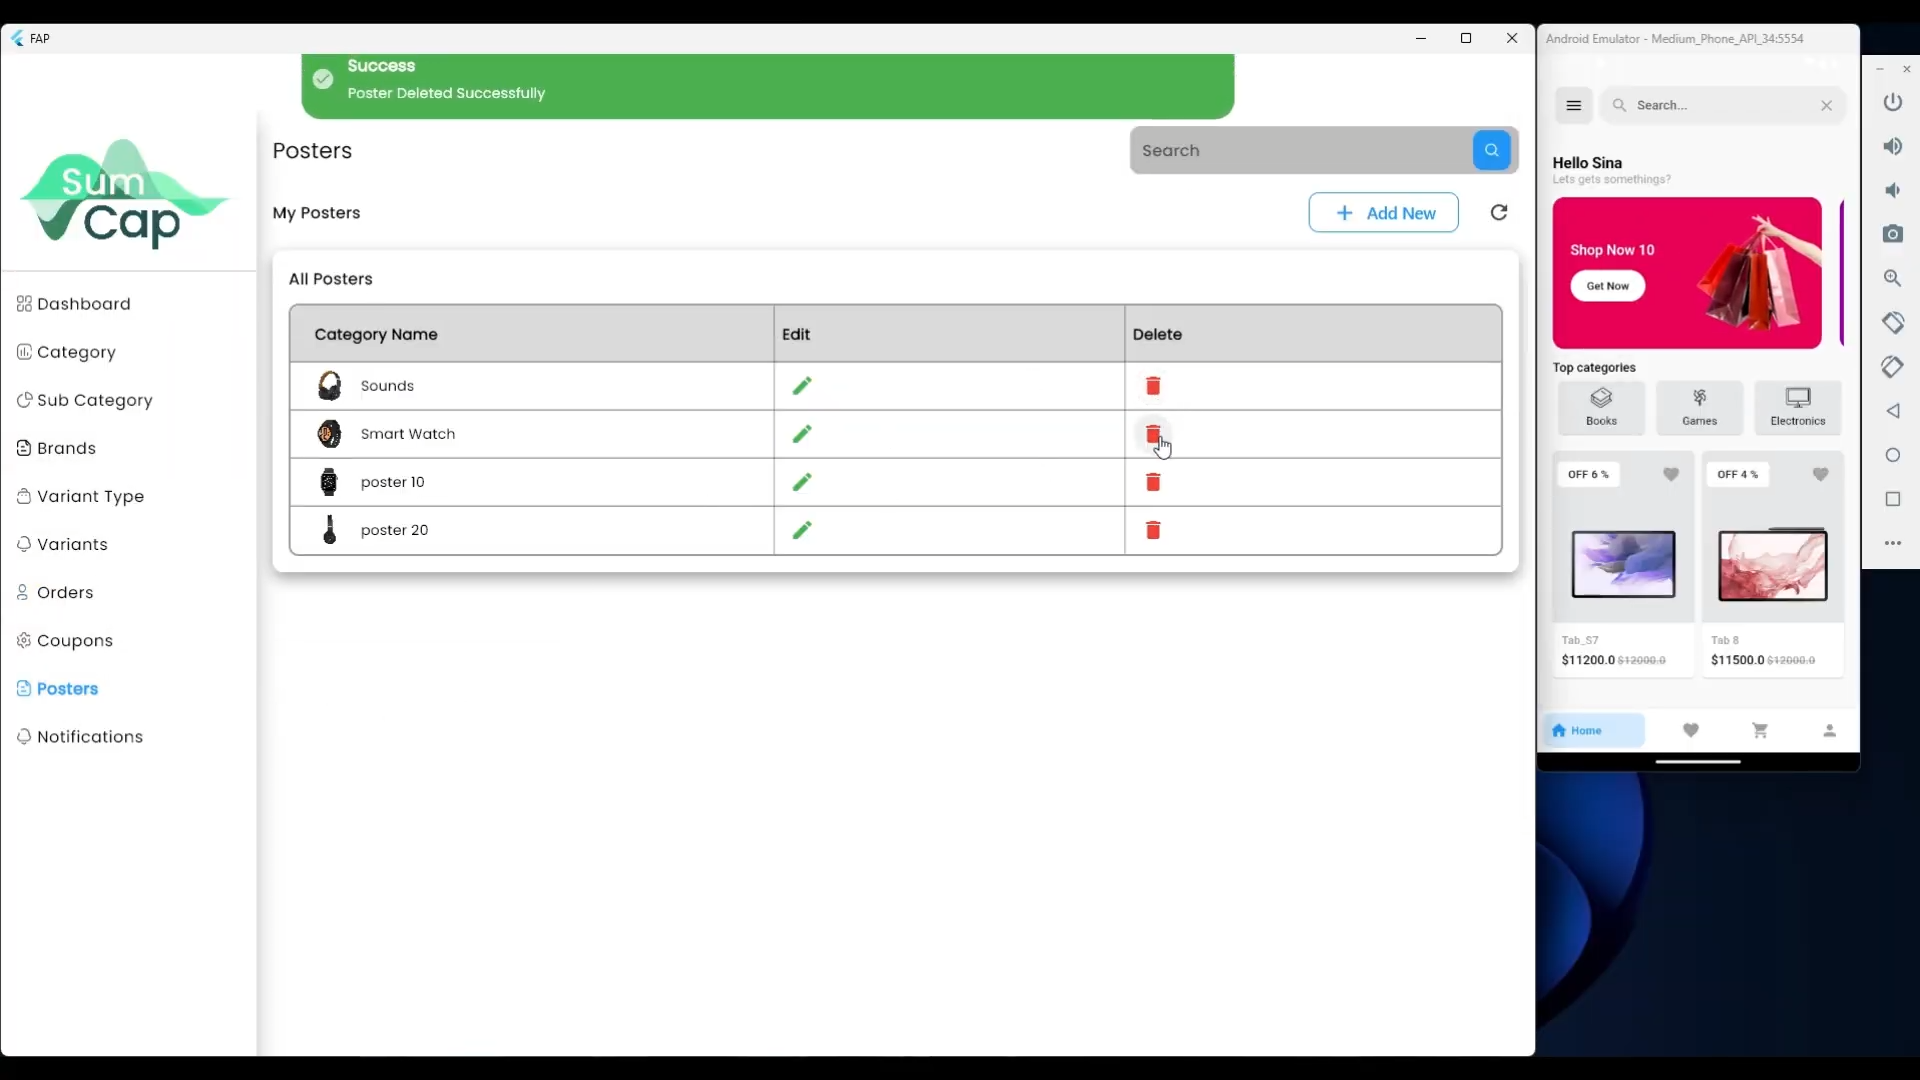Screen dimensions: 1920x1080
Task: Edit the Sounds poster
Action: click(802, 386)
